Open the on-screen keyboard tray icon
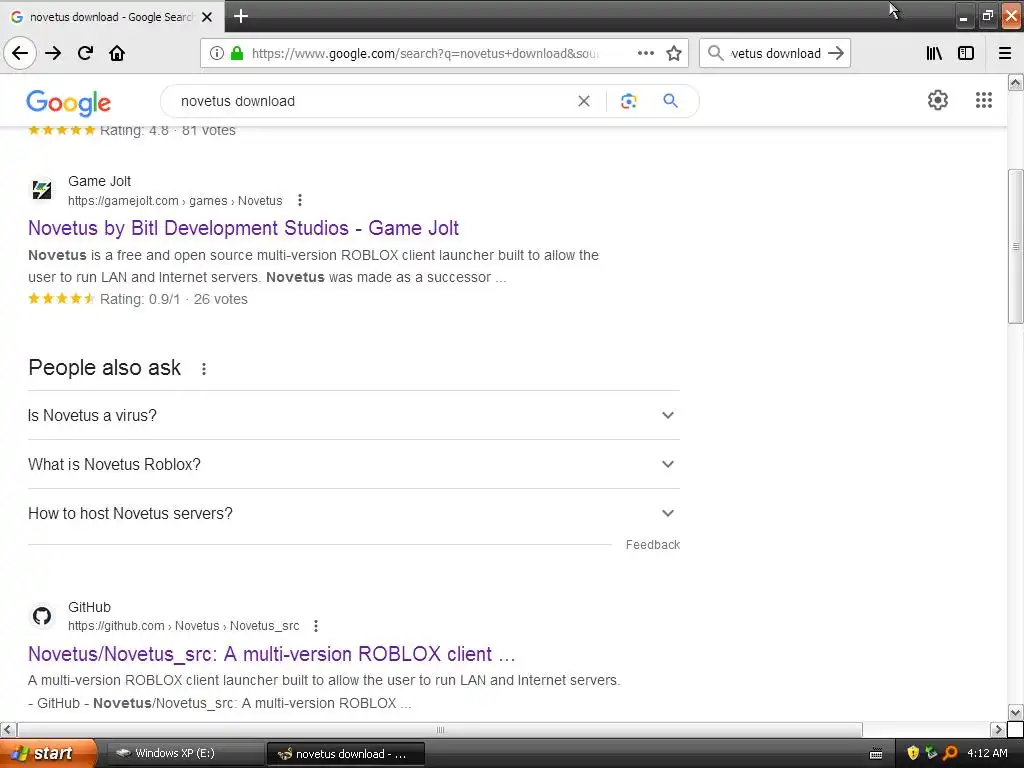This screenshot has height=768, width=1024. point(876,754)
